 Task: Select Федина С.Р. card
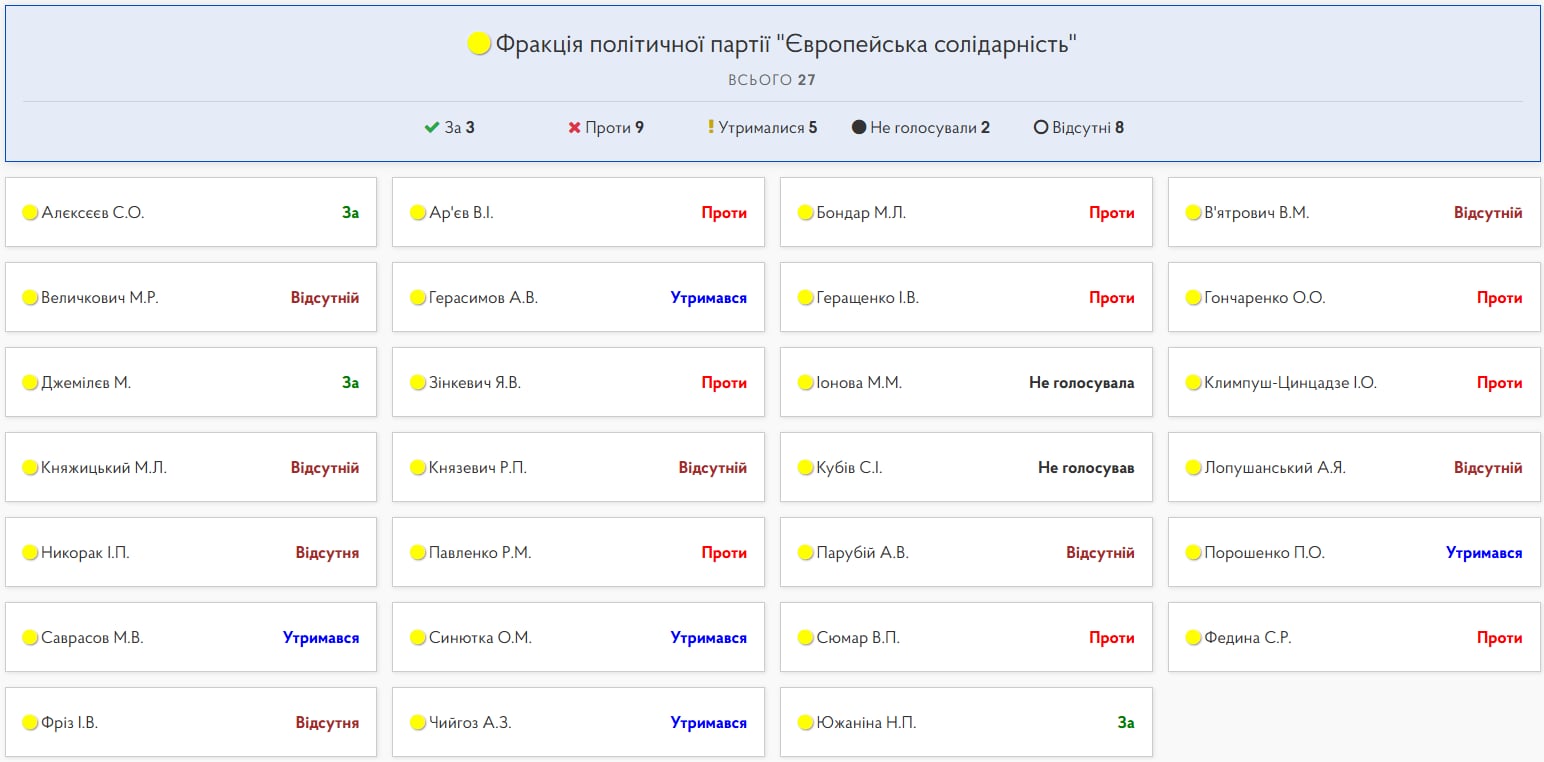coord(1353,637)
